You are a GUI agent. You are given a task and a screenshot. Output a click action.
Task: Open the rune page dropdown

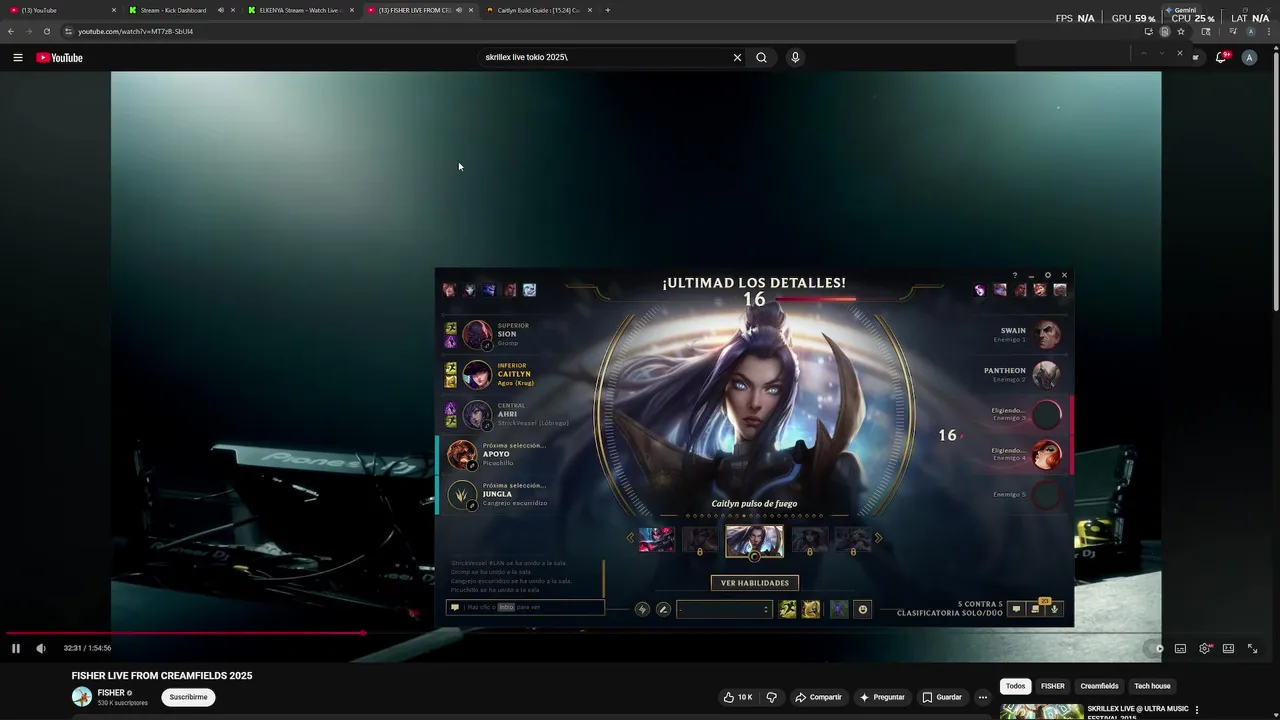[725, 609]
